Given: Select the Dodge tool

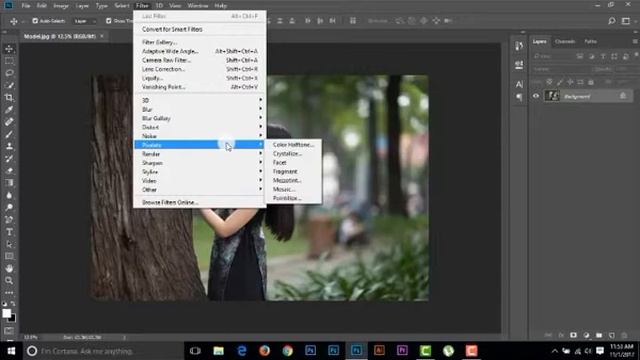Looking at the screenshot, I should [x=9, y=207].
